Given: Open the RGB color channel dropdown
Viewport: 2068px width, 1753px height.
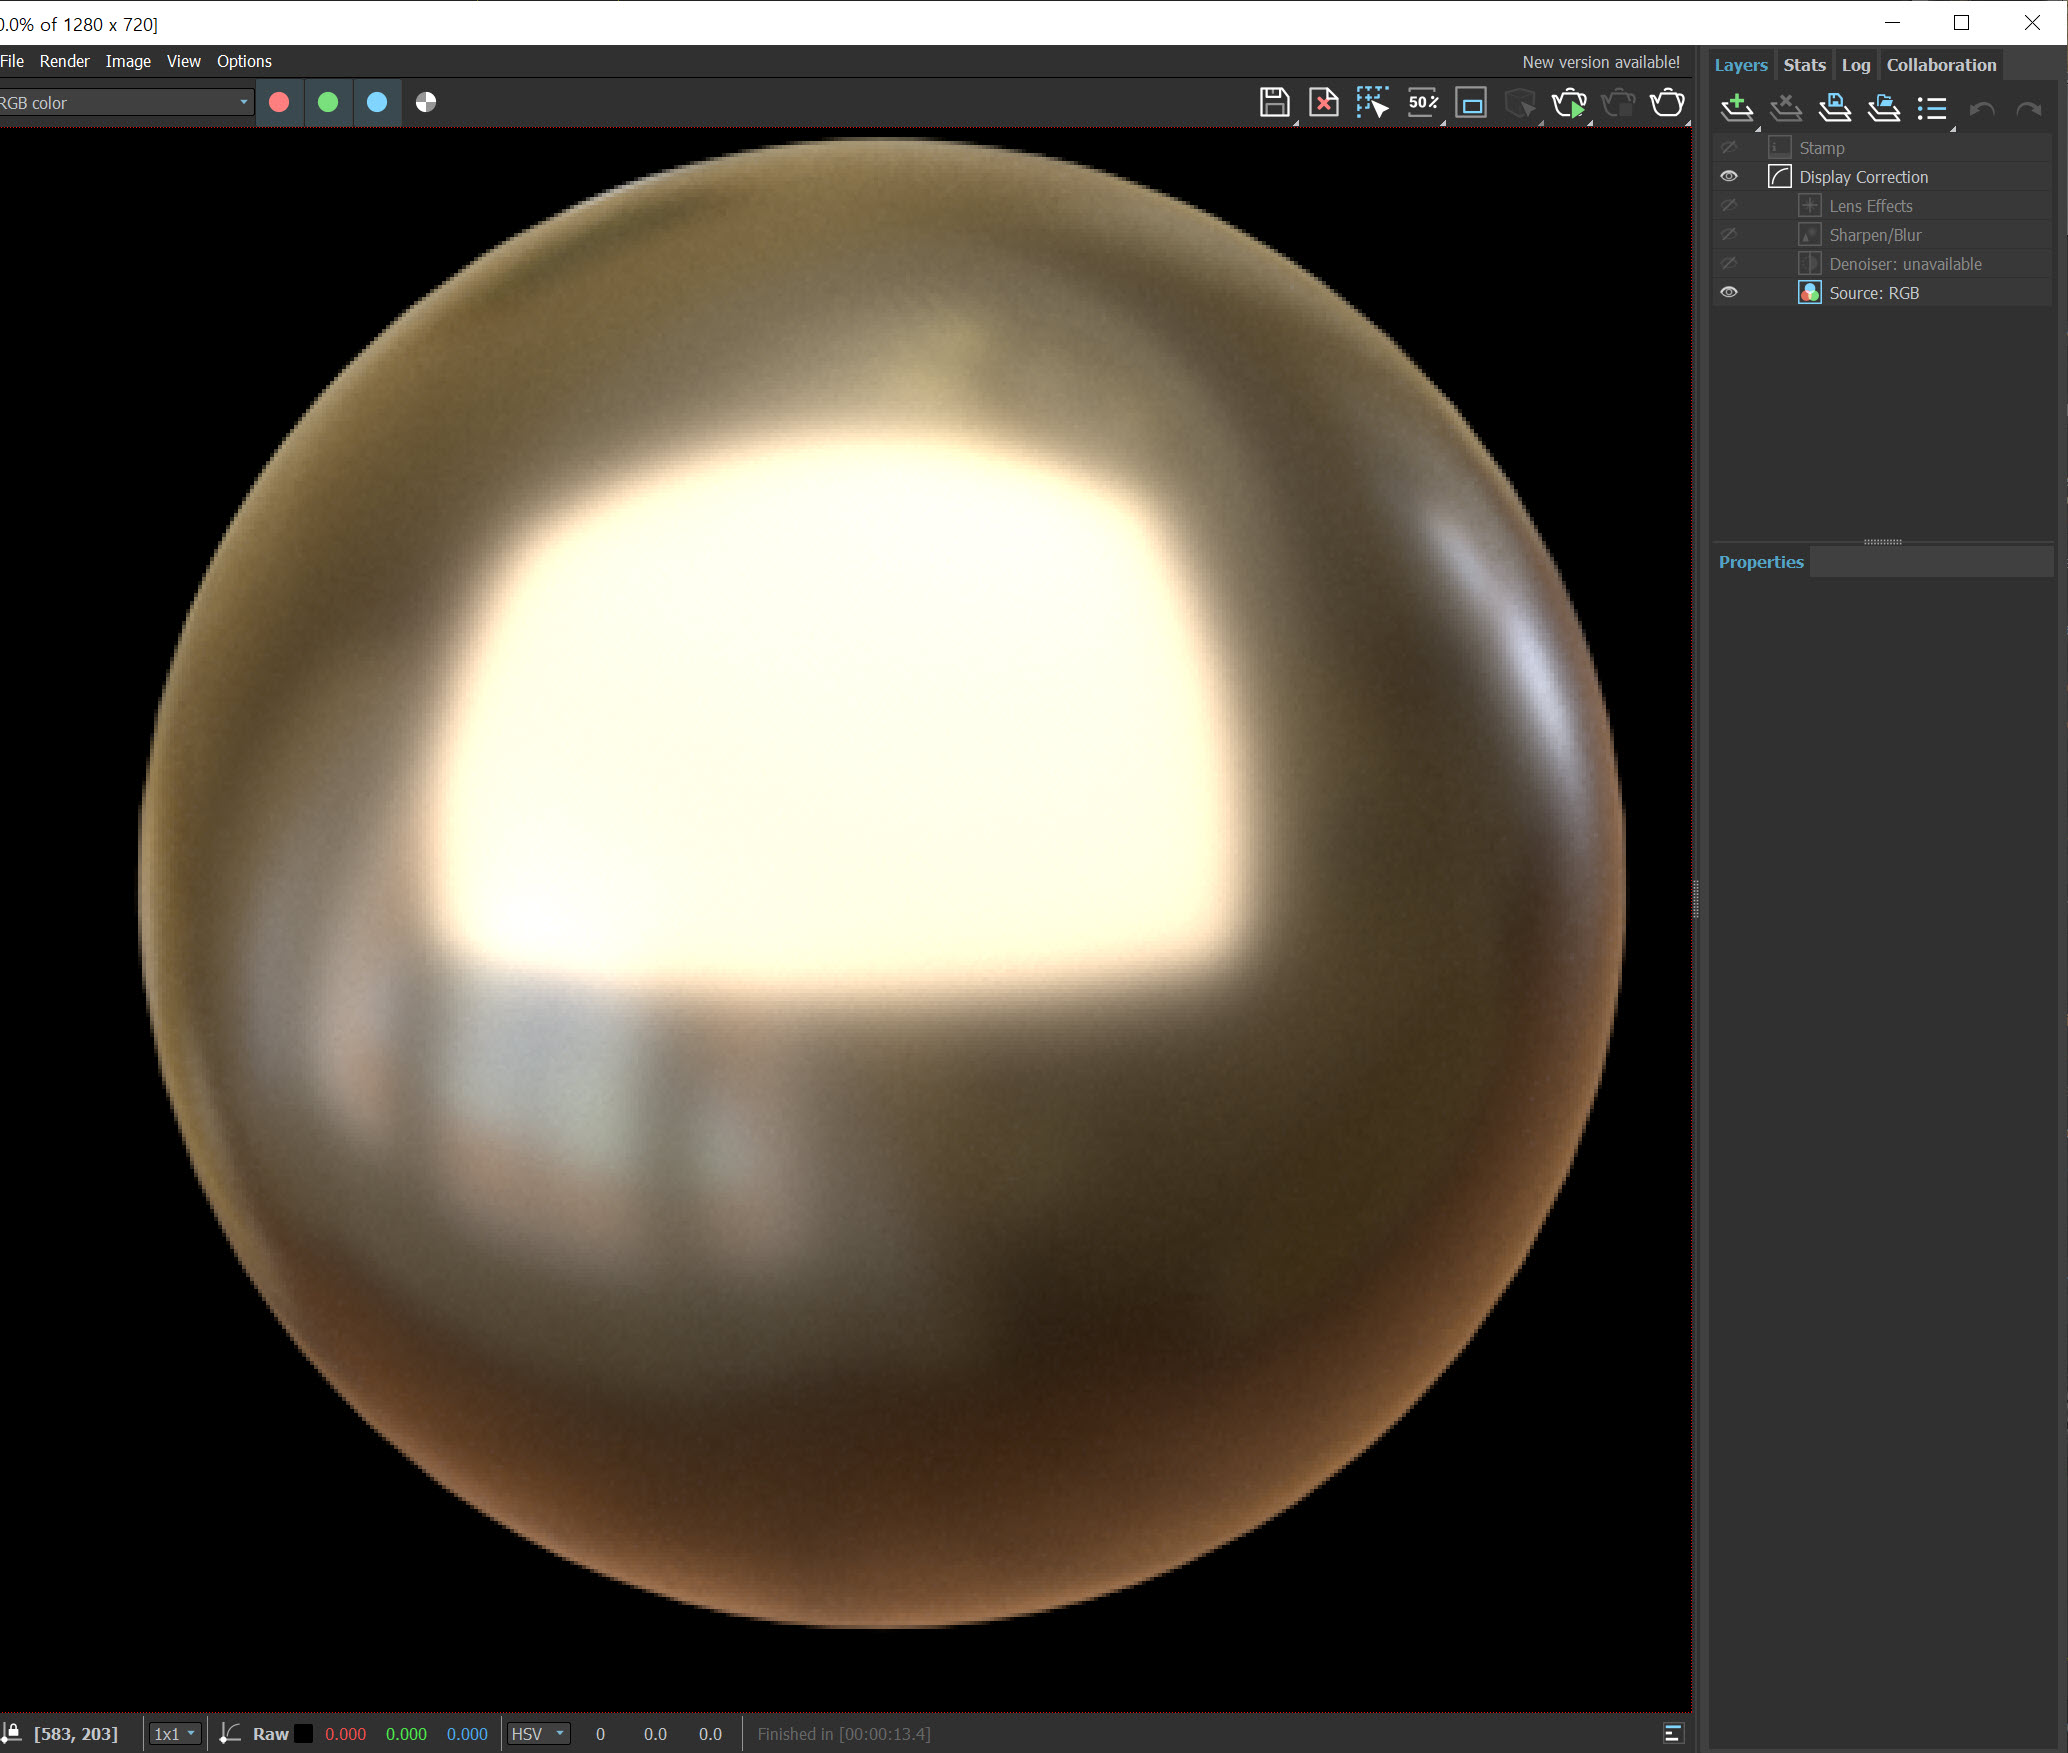Looking at the screenshot, I should pos(125,103).
